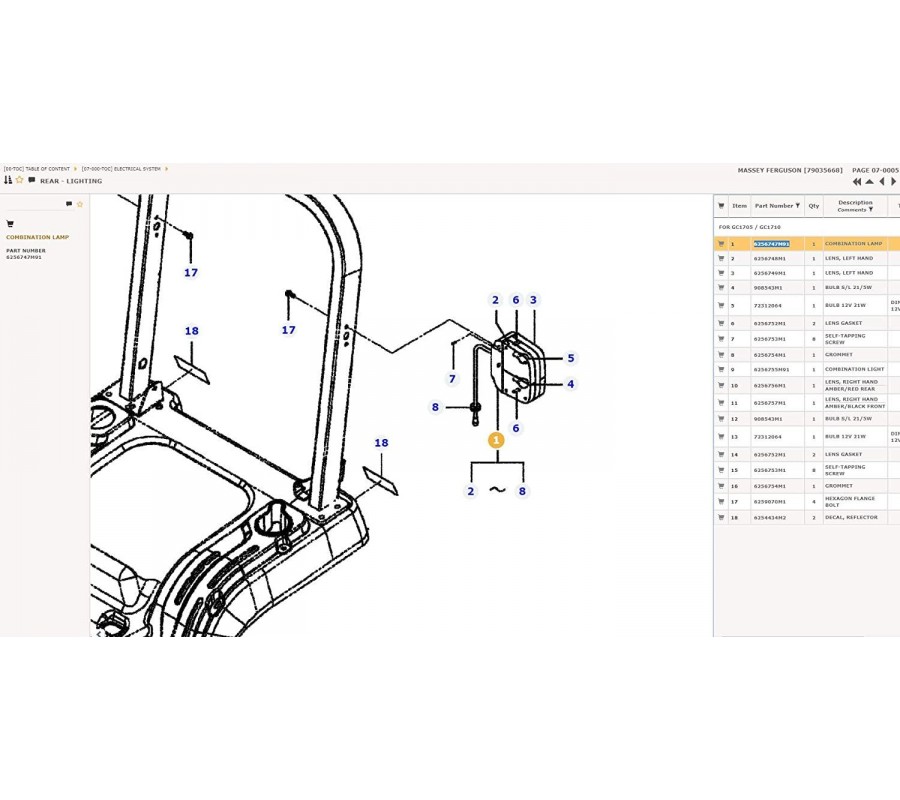Open the Description Comments column filter
This screenshot has width=900, height=800.
coord(871,210)
